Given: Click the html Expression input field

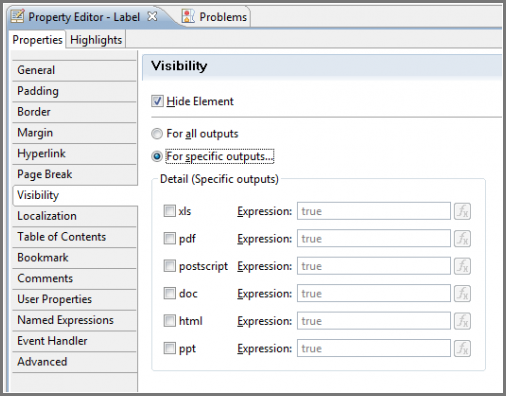Looking at the screenshot, I should click(374, 321).
